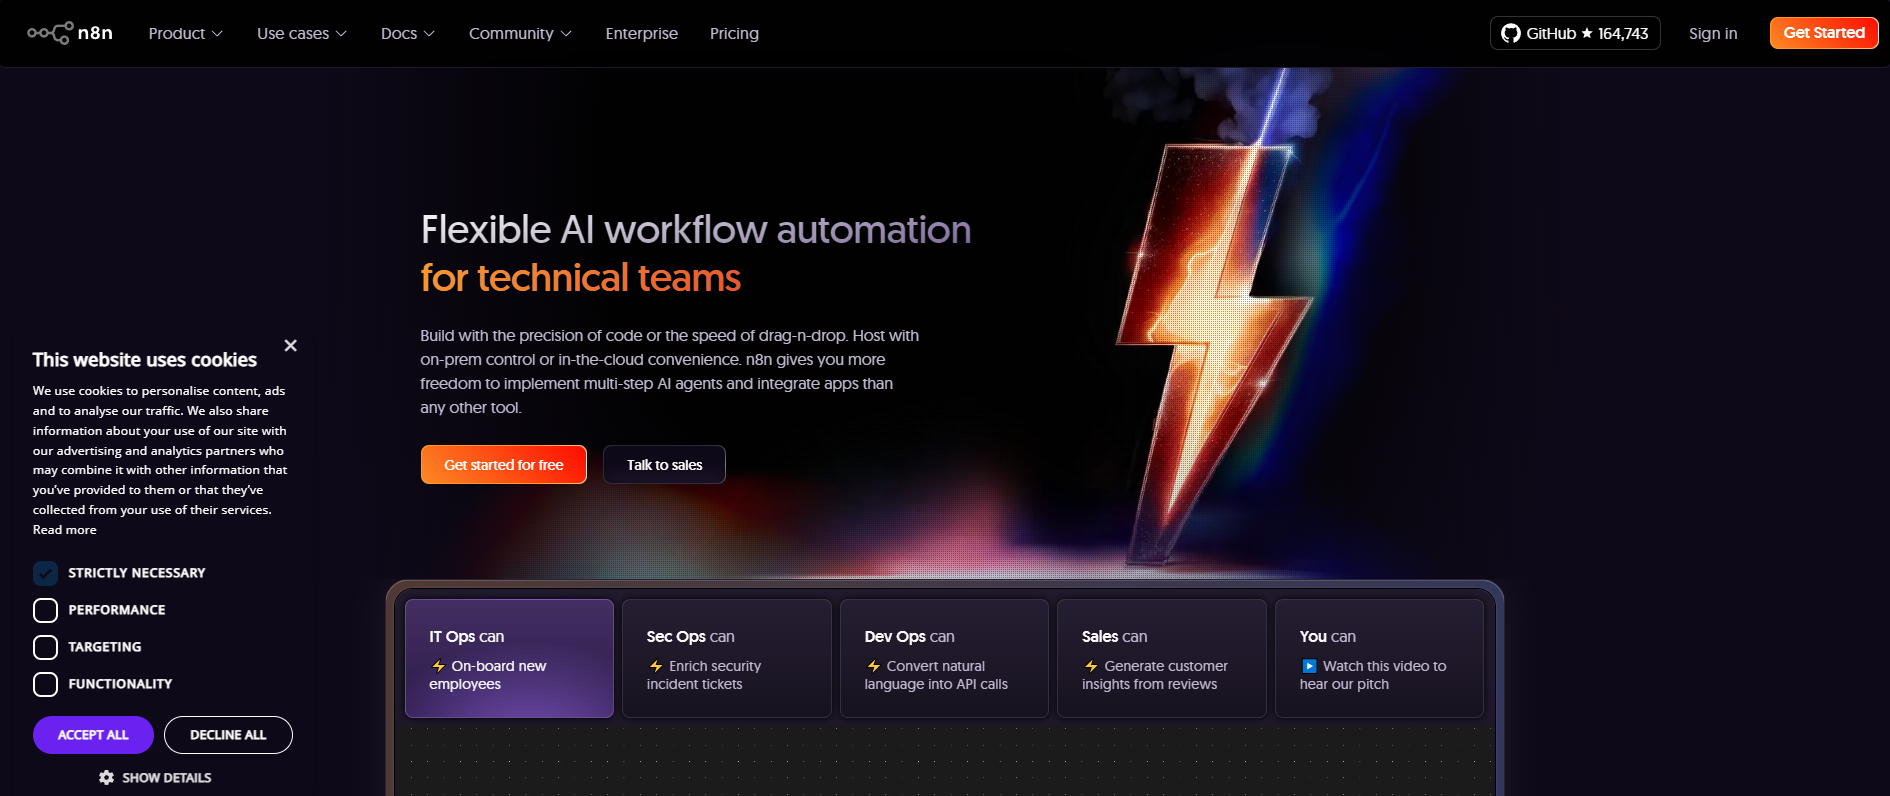The width and height of the screenshot is (1890, 796).
Task: Click the play video icon in You card
Action: coord(1309,666)
